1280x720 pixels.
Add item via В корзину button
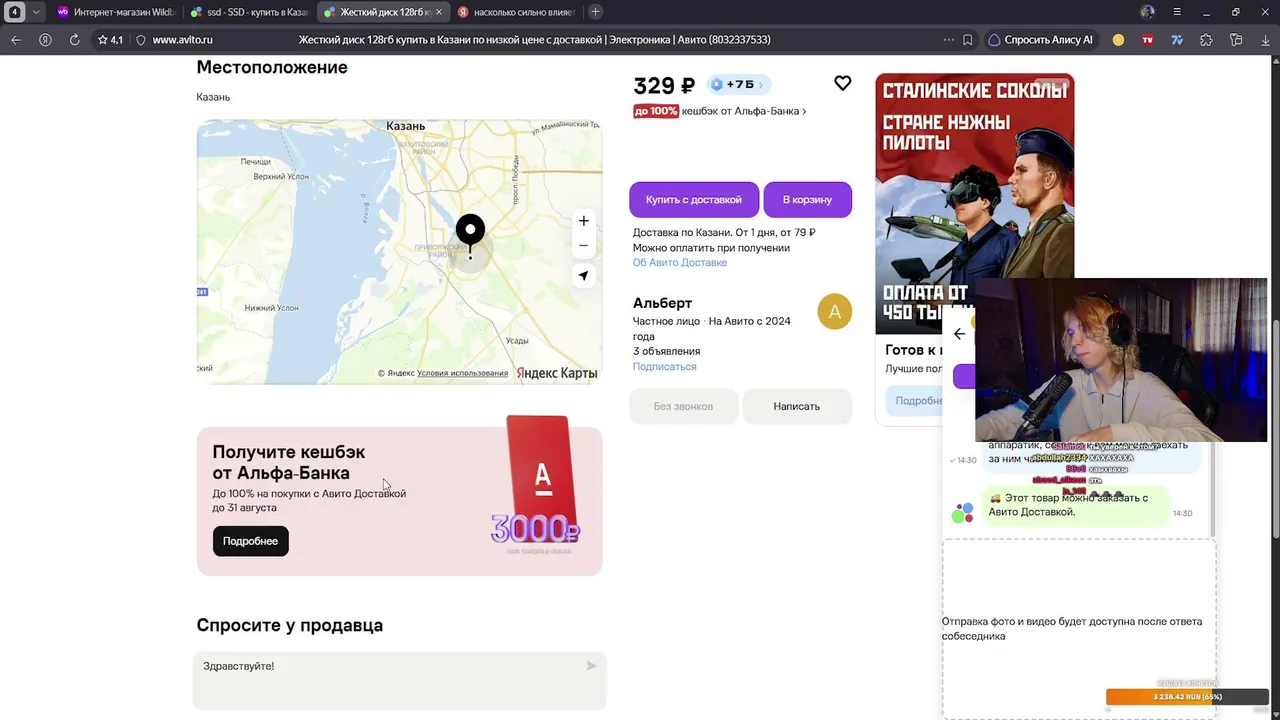[807, 199]
